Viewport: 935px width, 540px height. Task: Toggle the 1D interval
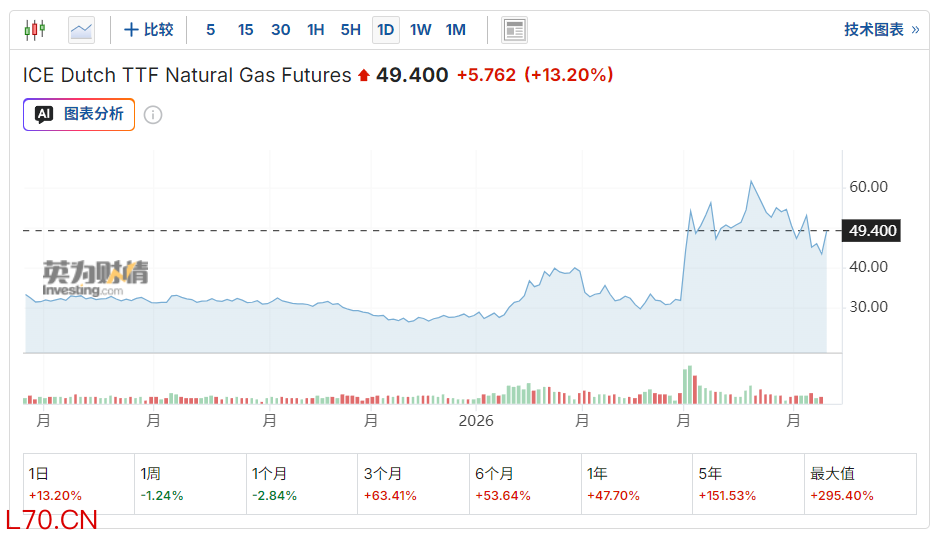[x=385, y=30]
